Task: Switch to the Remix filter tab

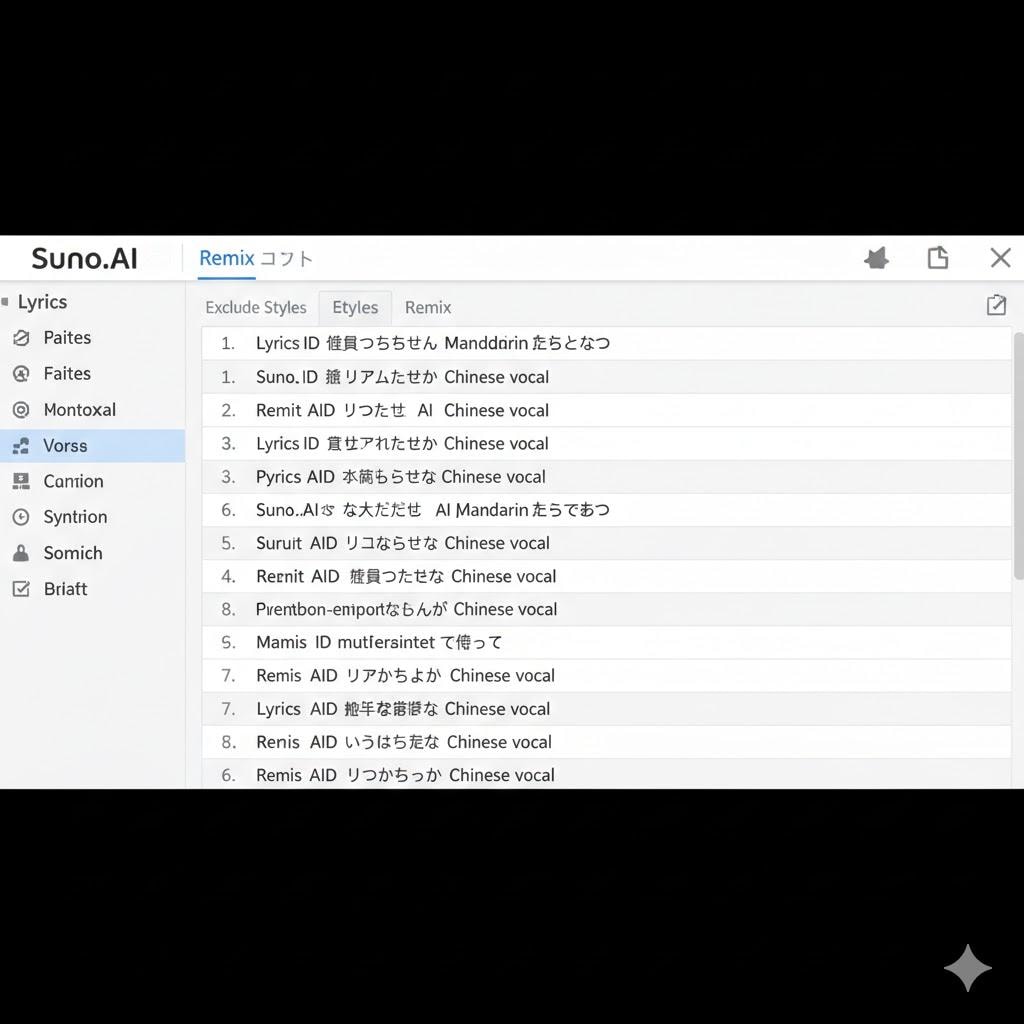Action: pos(428,307)
